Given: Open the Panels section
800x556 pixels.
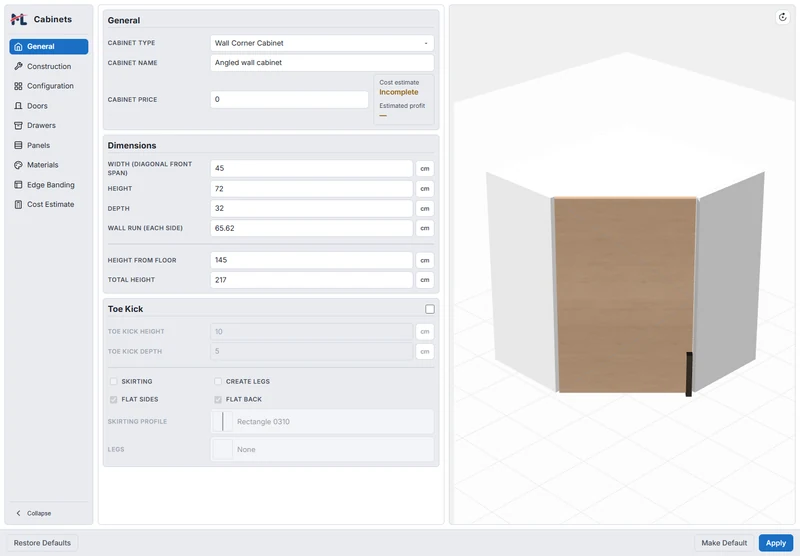Looking at the screenshot, I should [48, 145].
